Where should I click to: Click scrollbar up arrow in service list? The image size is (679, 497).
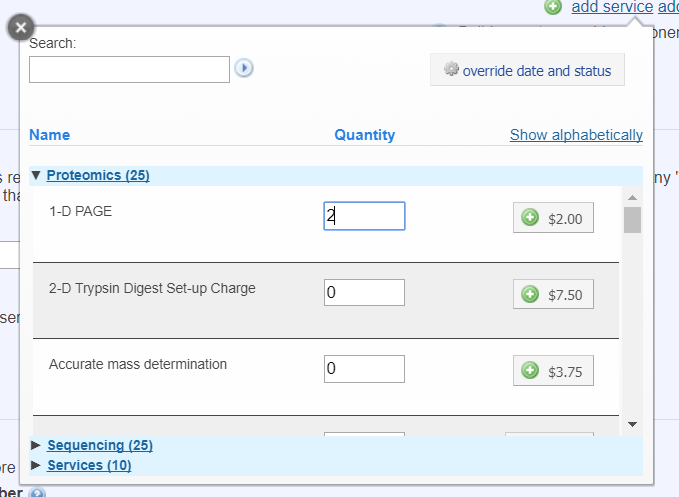[632, 196]
